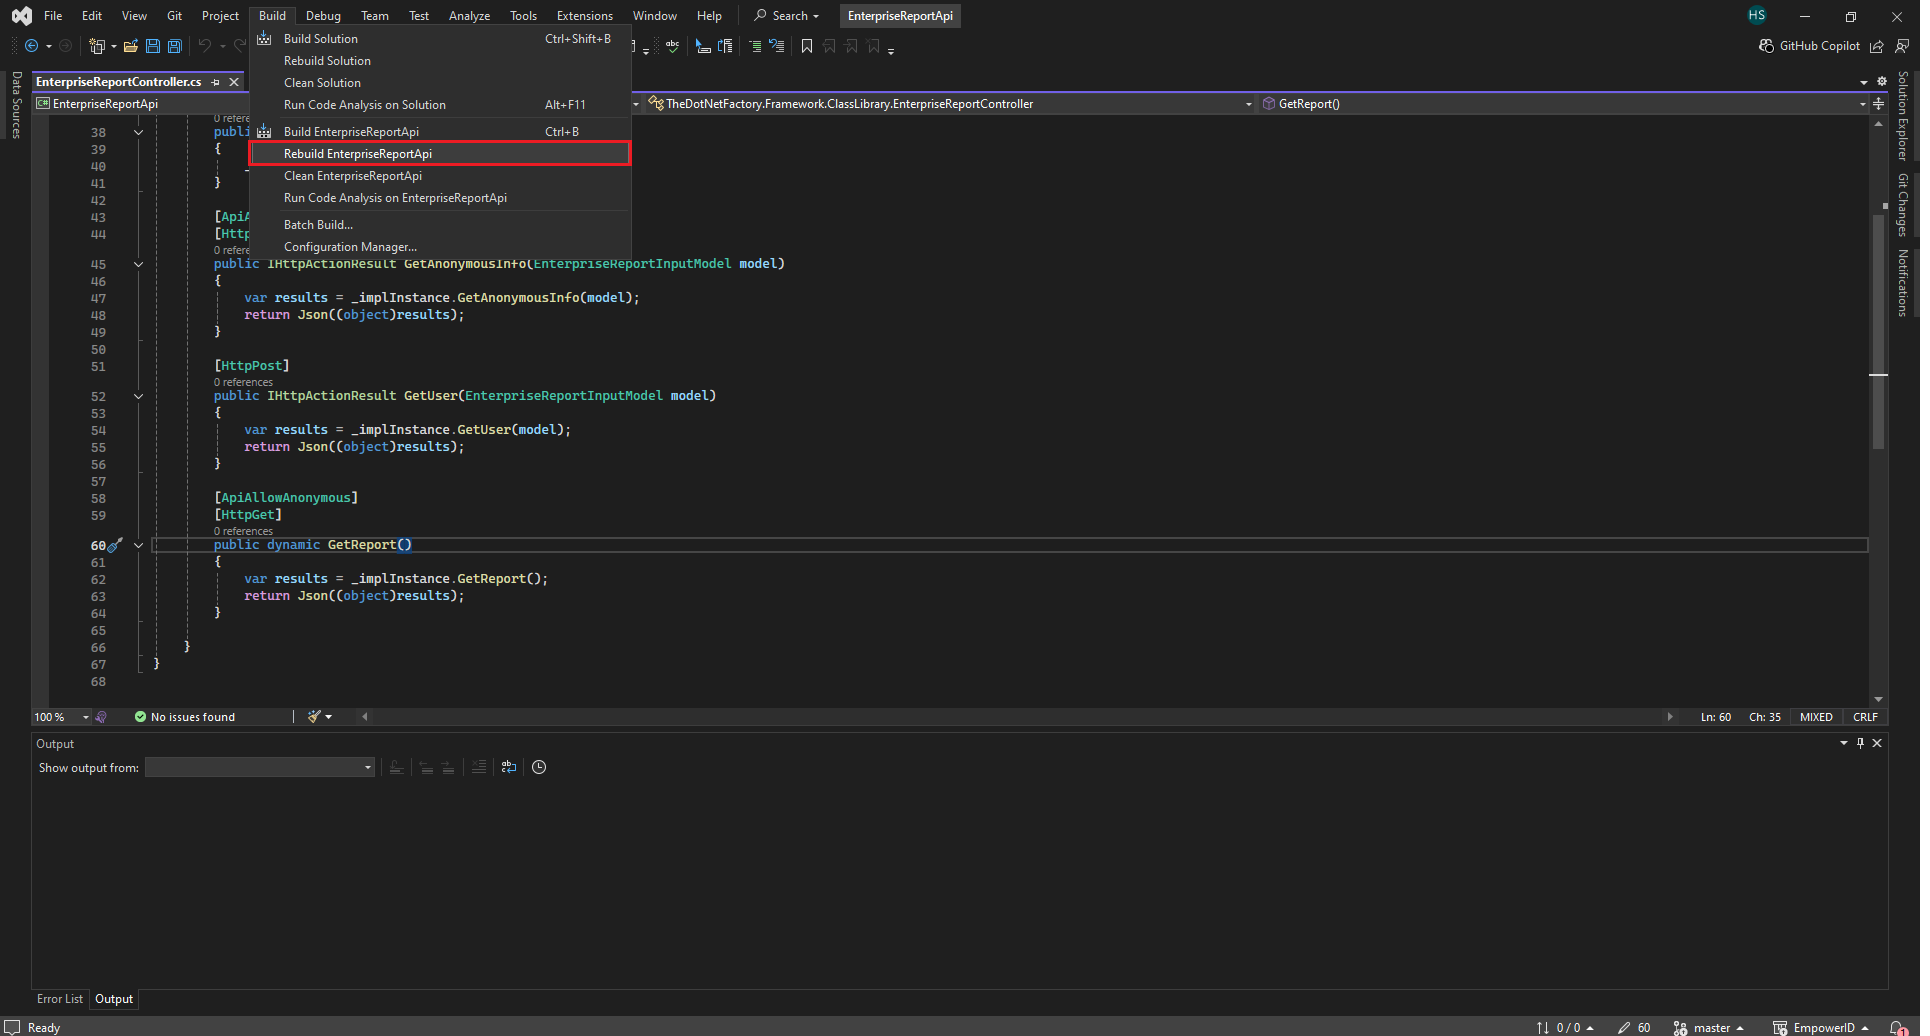Click the New Project toolbar icon
Image resolution: width=1930 pixels, height=1036 pixels.
(x=97, y=46)
